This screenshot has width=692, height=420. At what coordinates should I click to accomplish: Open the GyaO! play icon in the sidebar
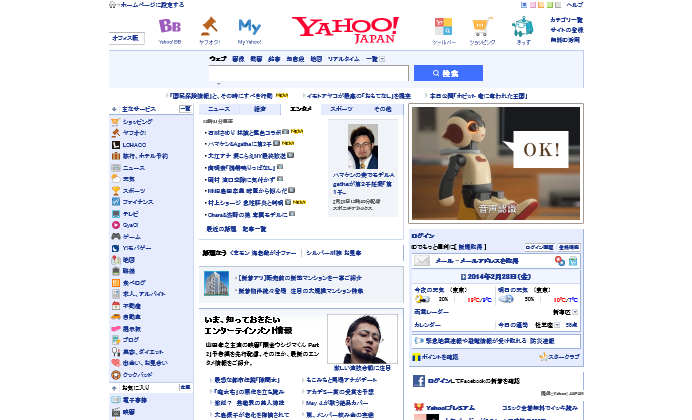coord(116,225)
